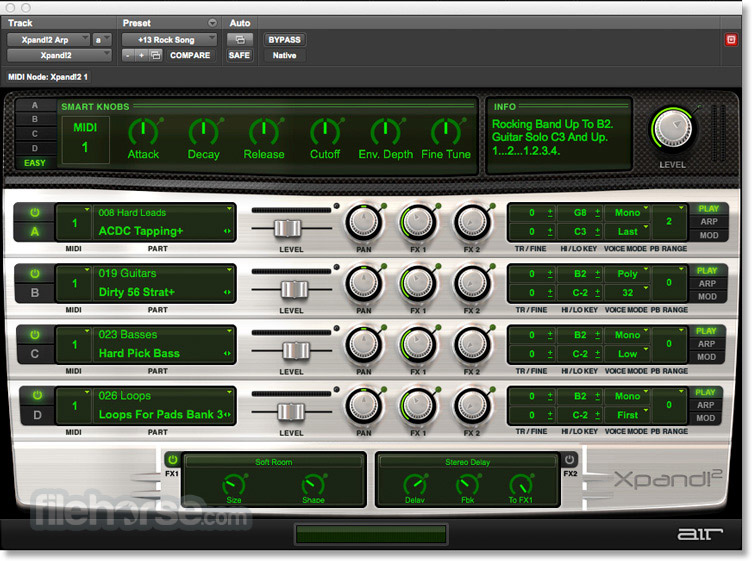Screen dimensions: 752x561
Task: Select smart knobs tab C
Action: point(35,133)
